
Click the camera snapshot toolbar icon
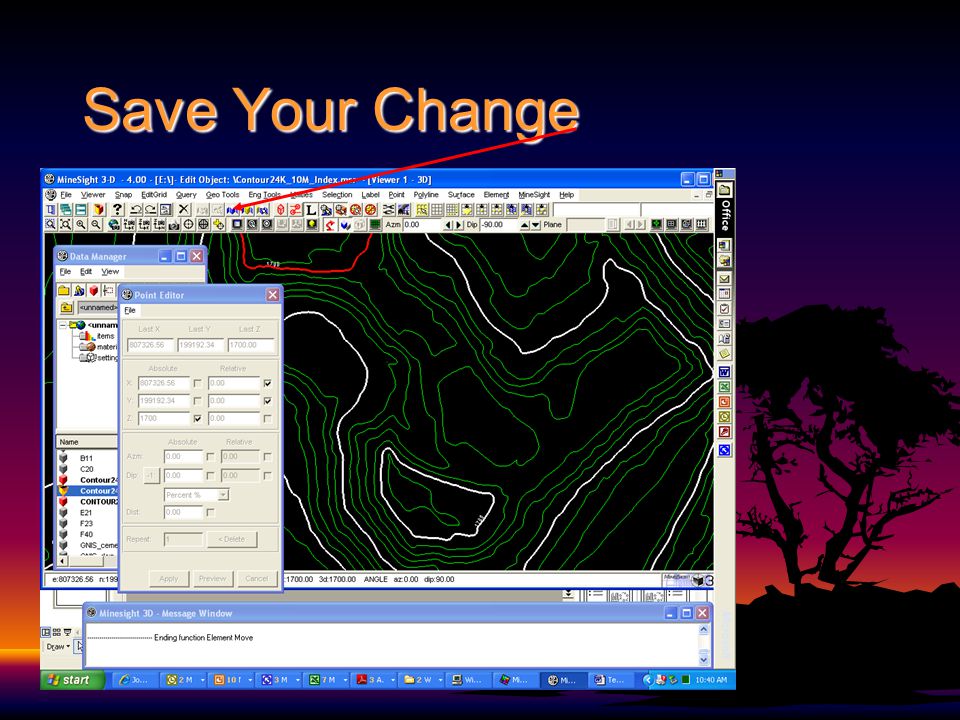[174, 225]
